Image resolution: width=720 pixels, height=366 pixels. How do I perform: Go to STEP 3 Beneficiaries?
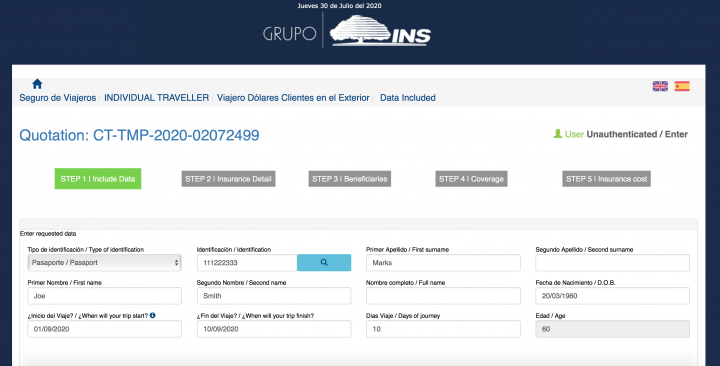coord(349,179)
